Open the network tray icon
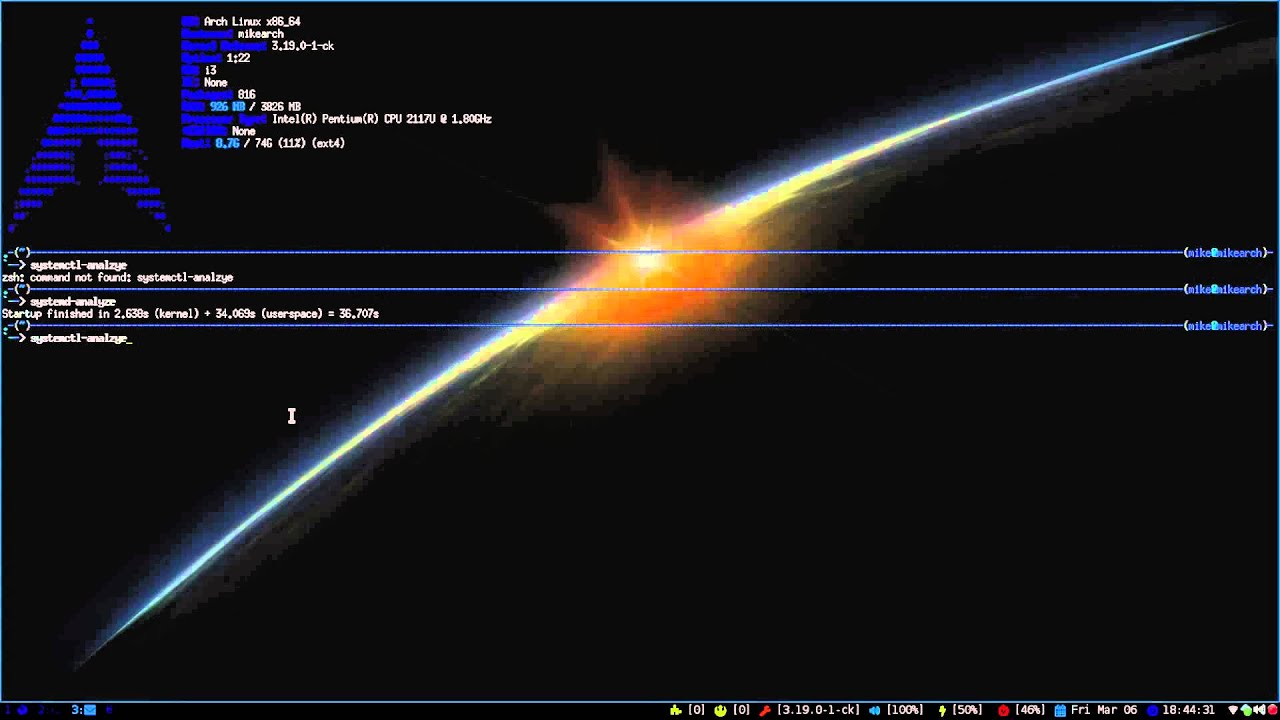 click(1233, 710)
